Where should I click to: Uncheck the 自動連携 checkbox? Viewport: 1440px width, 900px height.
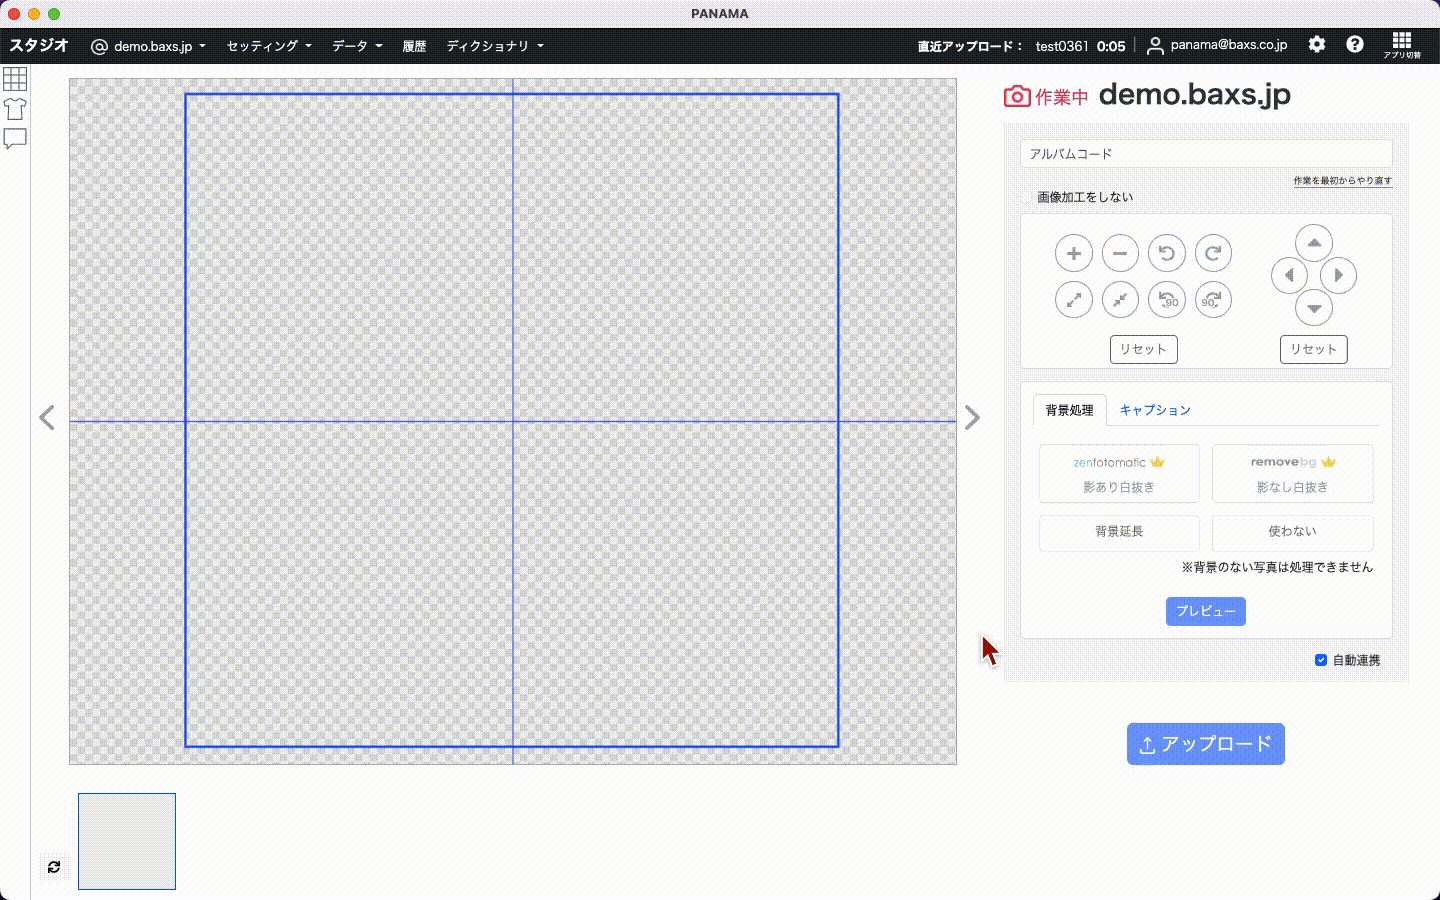(x=1320, y=660)
